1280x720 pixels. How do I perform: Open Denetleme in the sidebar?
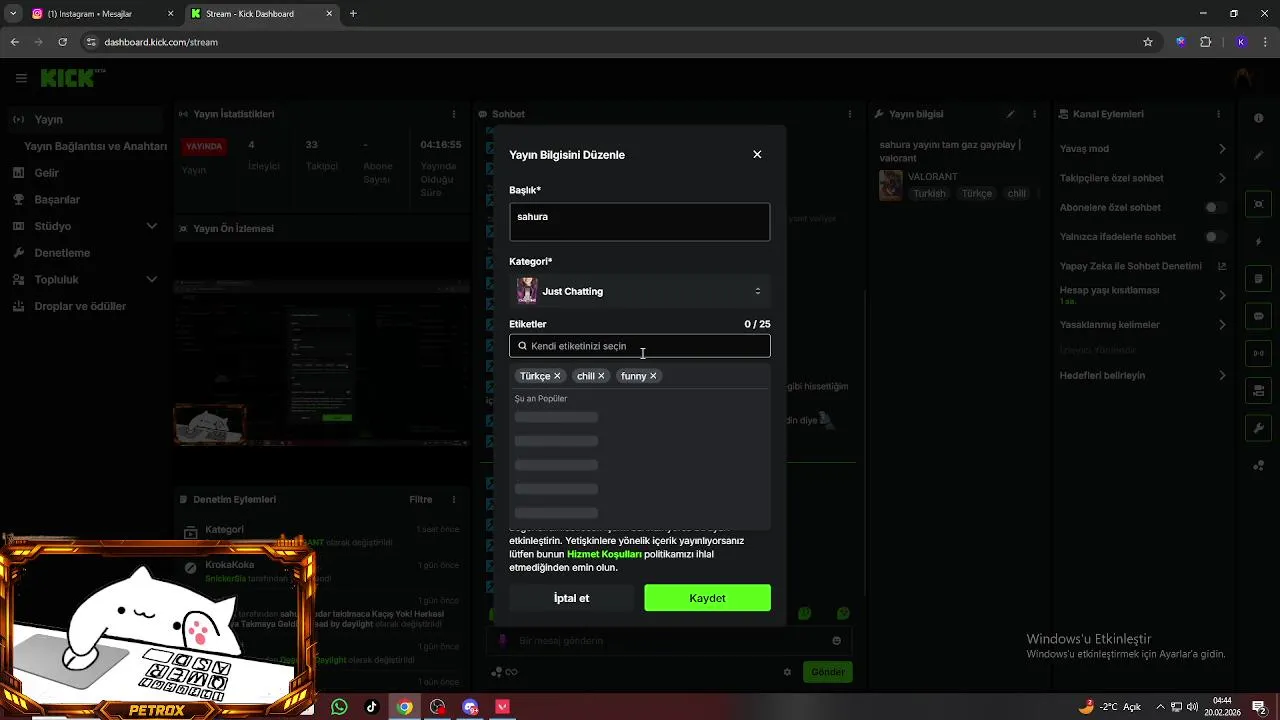click(x=62, y=253)
